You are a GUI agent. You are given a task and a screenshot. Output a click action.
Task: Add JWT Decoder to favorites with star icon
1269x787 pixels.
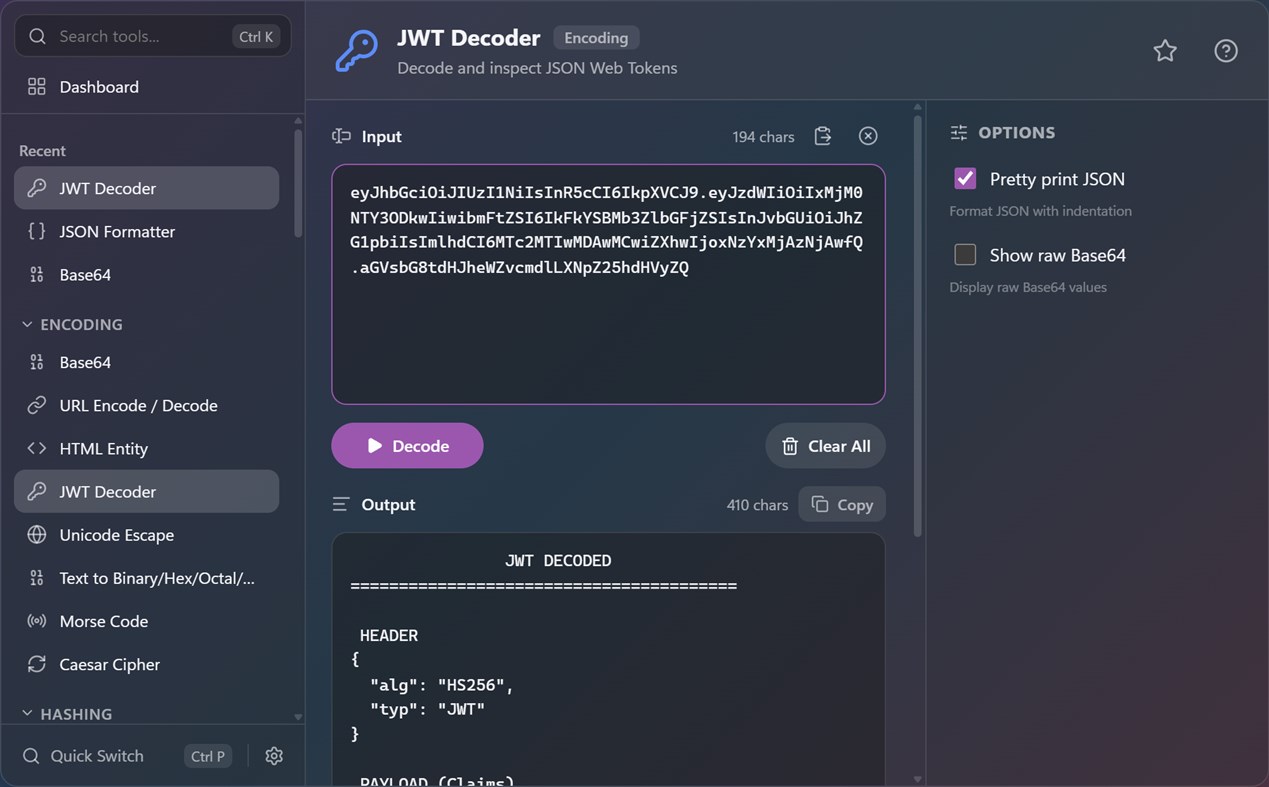click(x=1165, y=51)
